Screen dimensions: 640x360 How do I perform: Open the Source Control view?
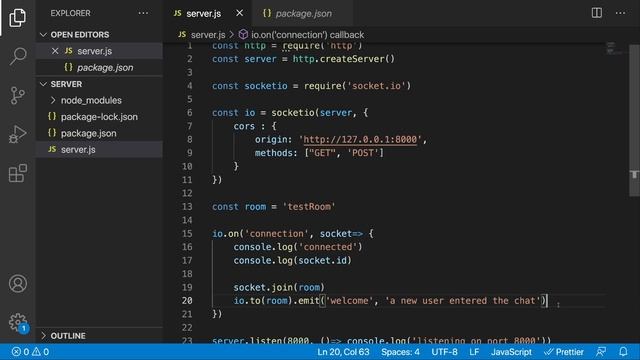pos(18,96)
